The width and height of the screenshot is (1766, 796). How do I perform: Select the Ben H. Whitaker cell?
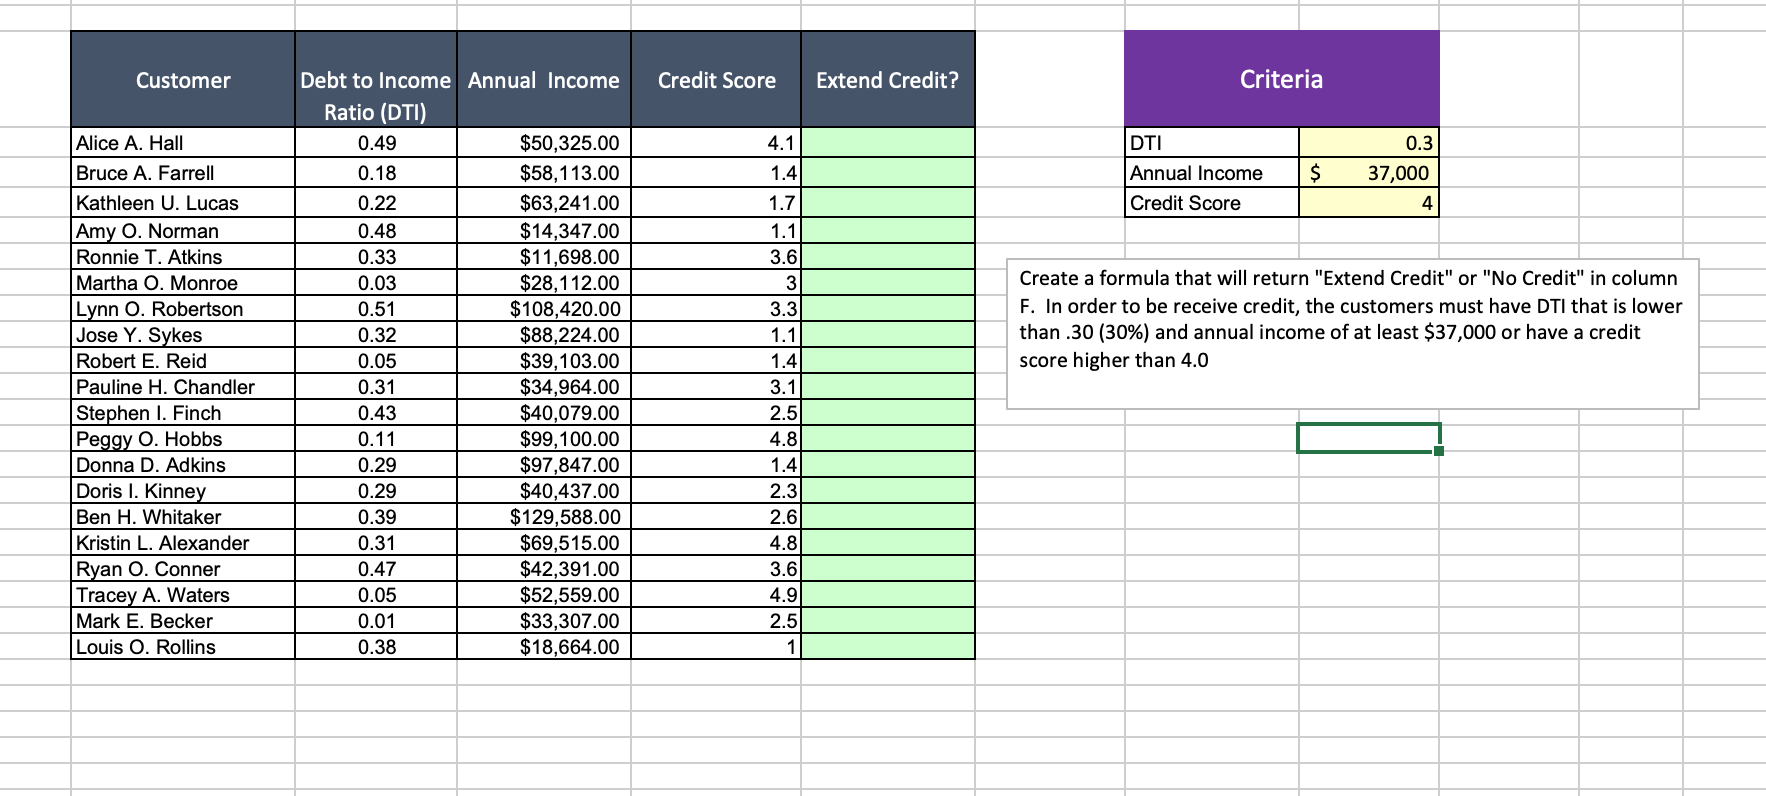point(183,517)
